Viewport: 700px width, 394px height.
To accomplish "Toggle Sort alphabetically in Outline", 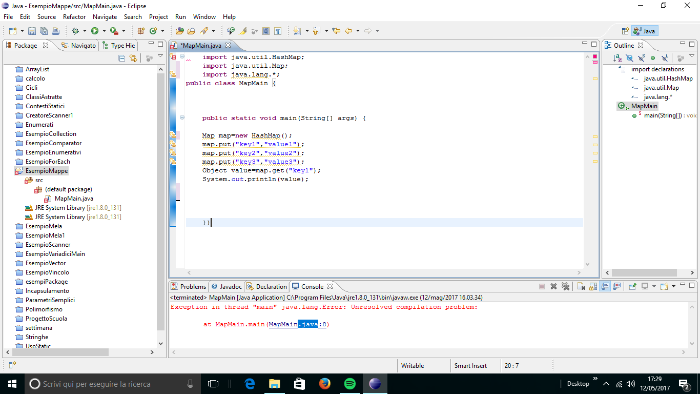I will coord(617,58).
